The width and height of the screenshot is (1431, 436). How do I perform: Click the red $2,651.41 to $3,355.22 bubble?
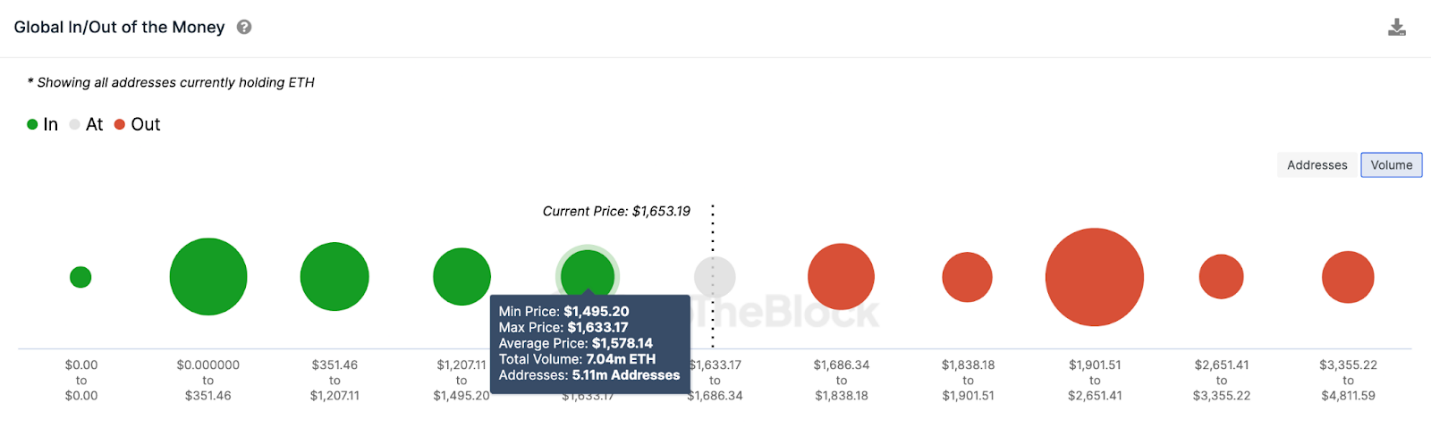(1221, 277)
